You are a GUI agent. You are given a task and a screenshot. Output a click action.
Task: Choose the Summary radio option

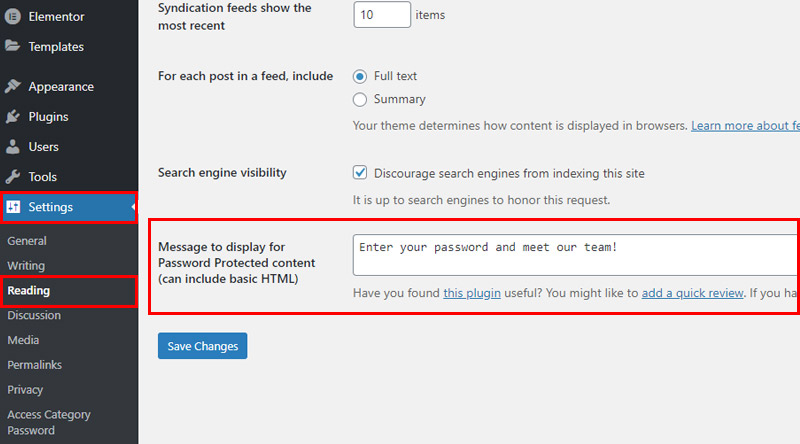click(360, 100)
